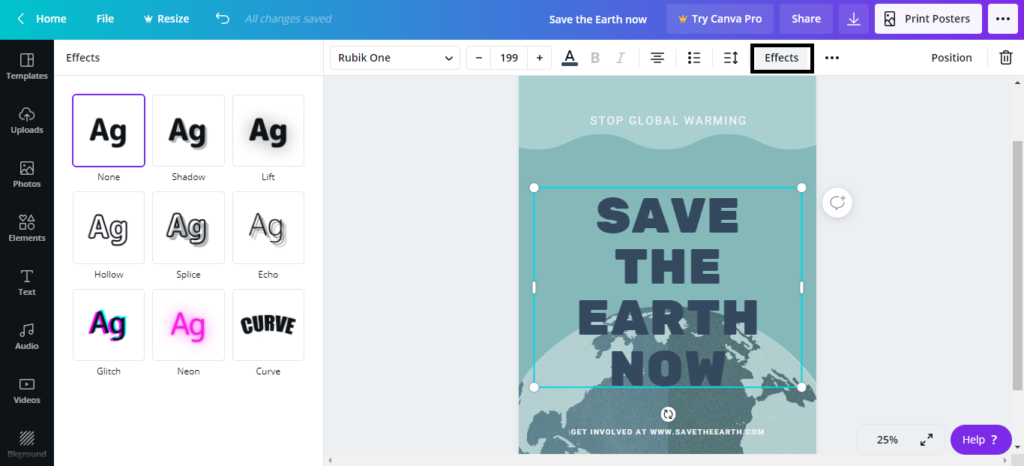Open the Videos sidebar panel
This screenshot has height=466, width=1024.
27,391
